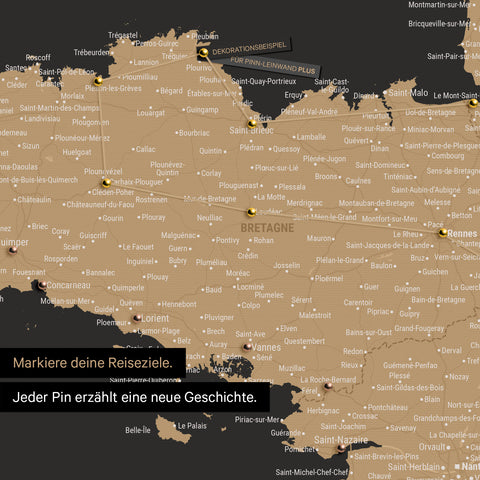The height and width of the screenshot is (480, 480).
Task: Click the Belle-Île island label
Action: (138, 430)
